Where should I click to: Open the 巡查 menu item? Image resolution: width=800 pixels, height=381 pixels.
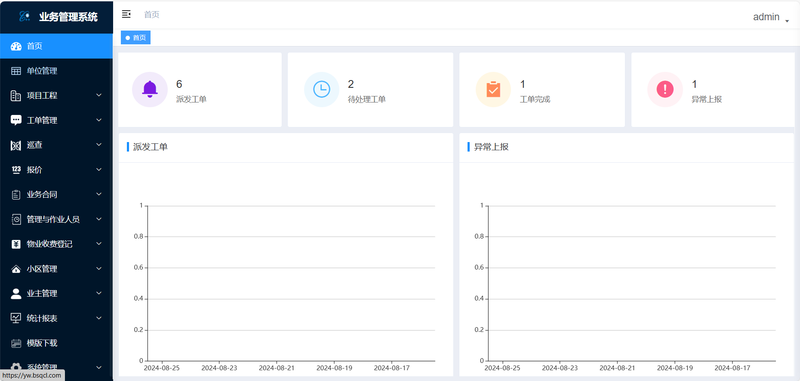(x=56, y=145)
